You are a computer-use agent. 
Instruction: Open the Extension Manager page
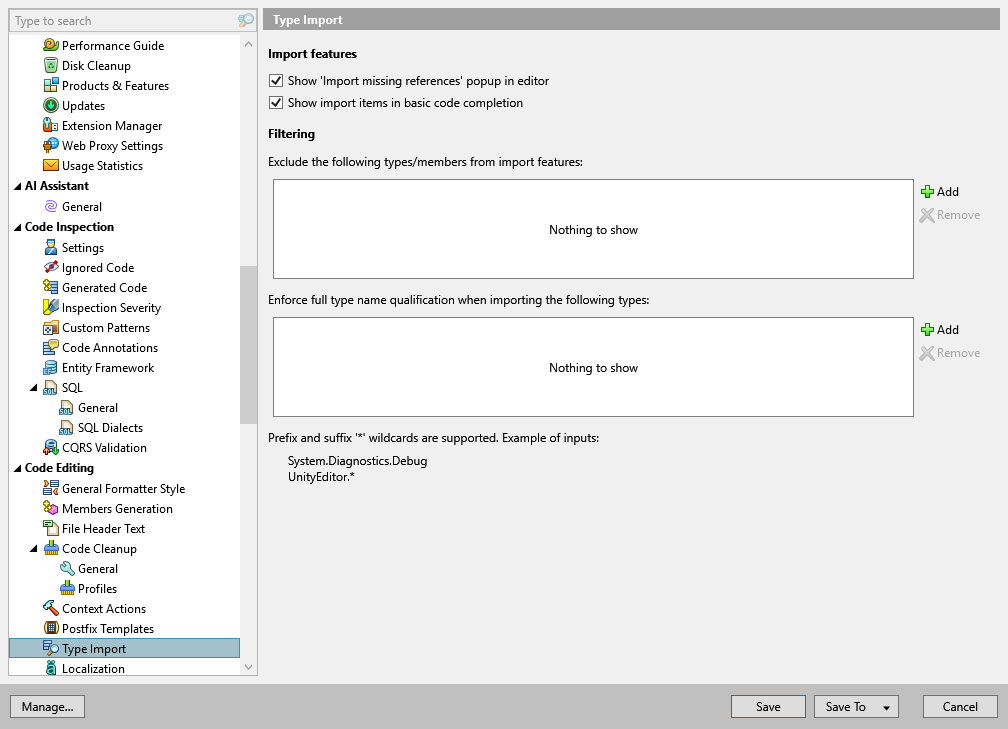tap(110, 125)
